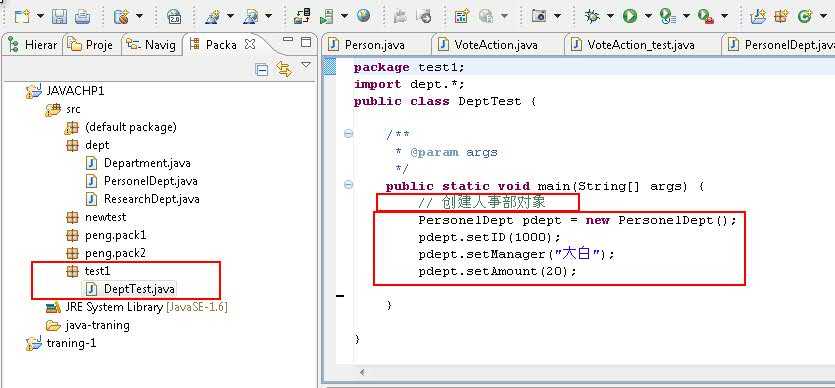Select the JAVACHP1 project node
835x388 pixels.
click(75, 91)
